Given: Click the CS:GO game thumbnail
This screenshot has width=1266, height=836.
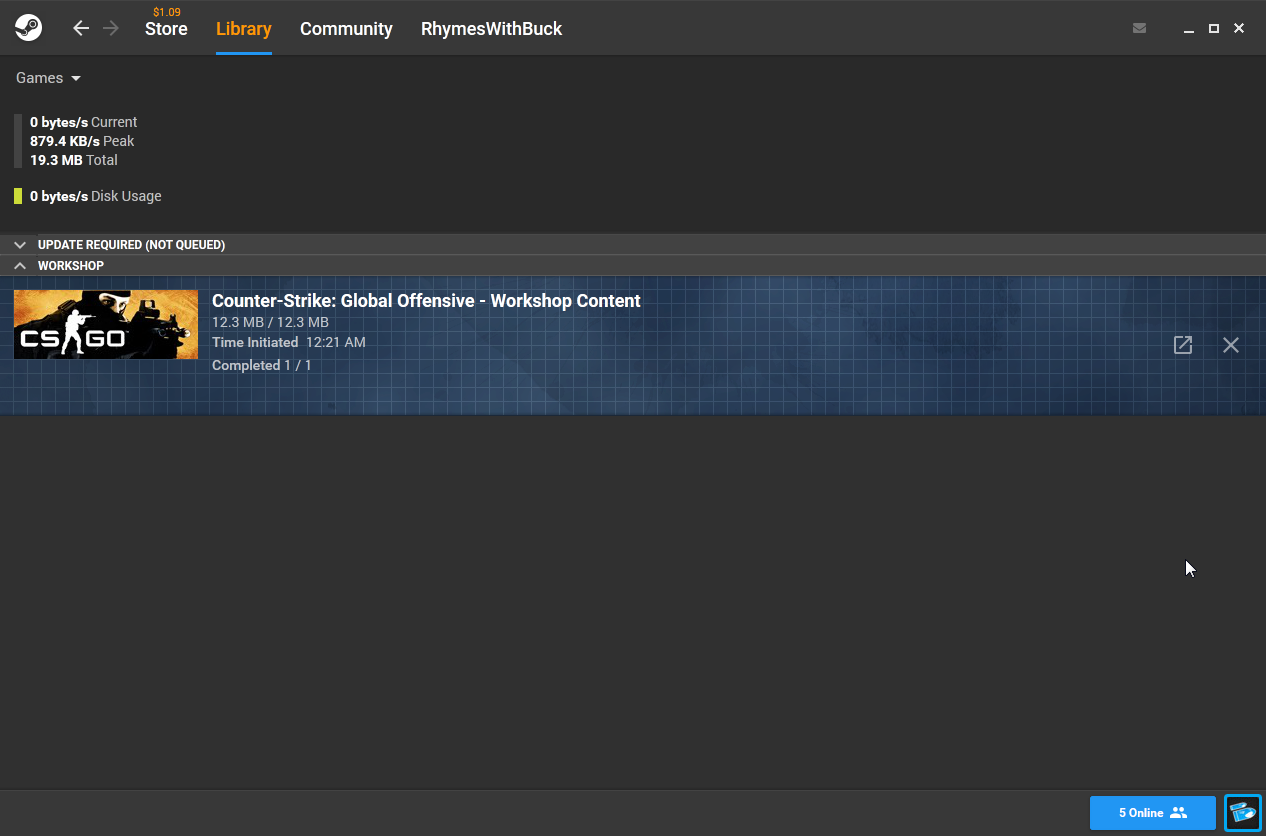Looking at the screenshot, I should 106,325.
